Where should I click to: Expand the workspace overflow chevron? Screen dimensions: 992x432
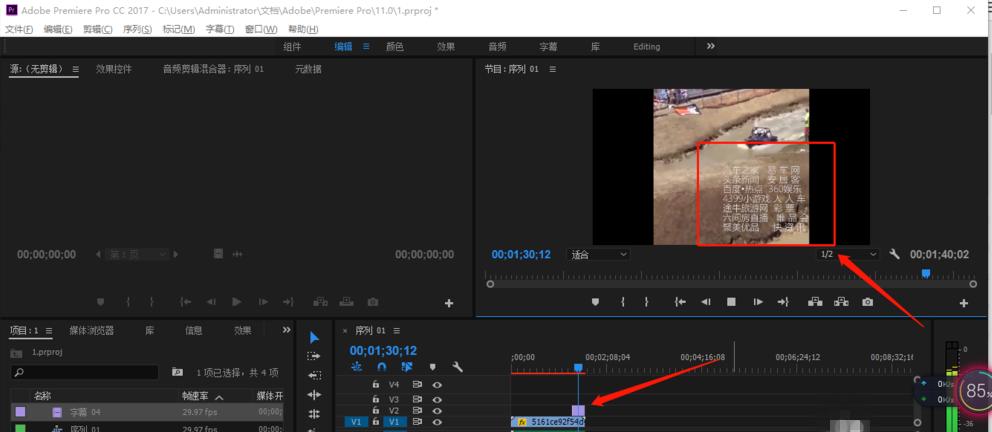(711, 46)
